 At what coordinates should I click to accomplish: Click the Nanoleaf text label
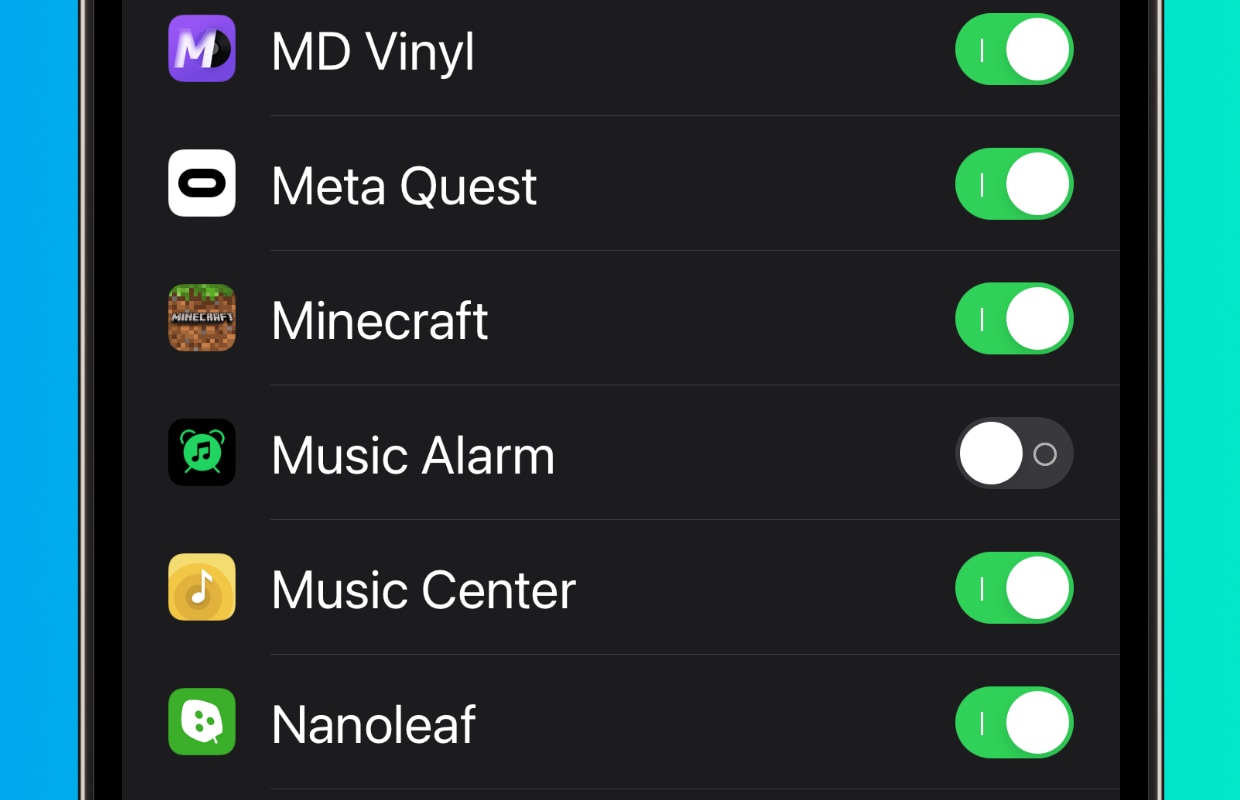(x=374, y=724)
